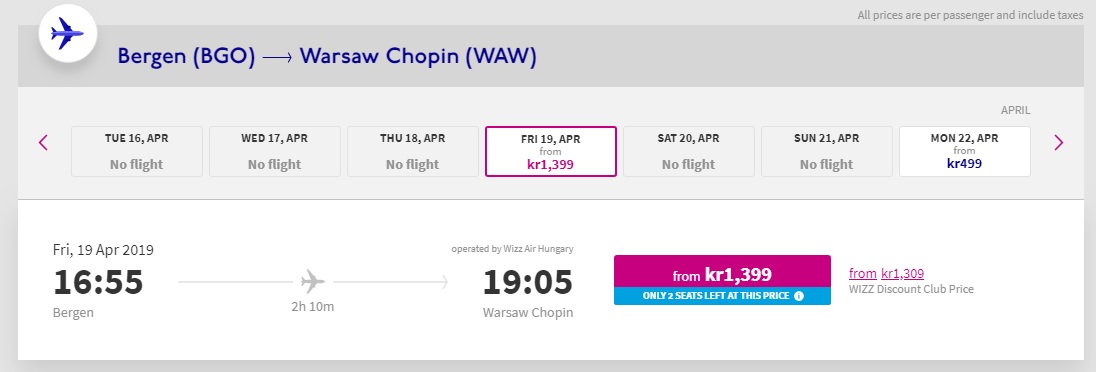Click the 19:05 arrival time
Viewport: 1096px width, 372px height.
coord(528,282)
